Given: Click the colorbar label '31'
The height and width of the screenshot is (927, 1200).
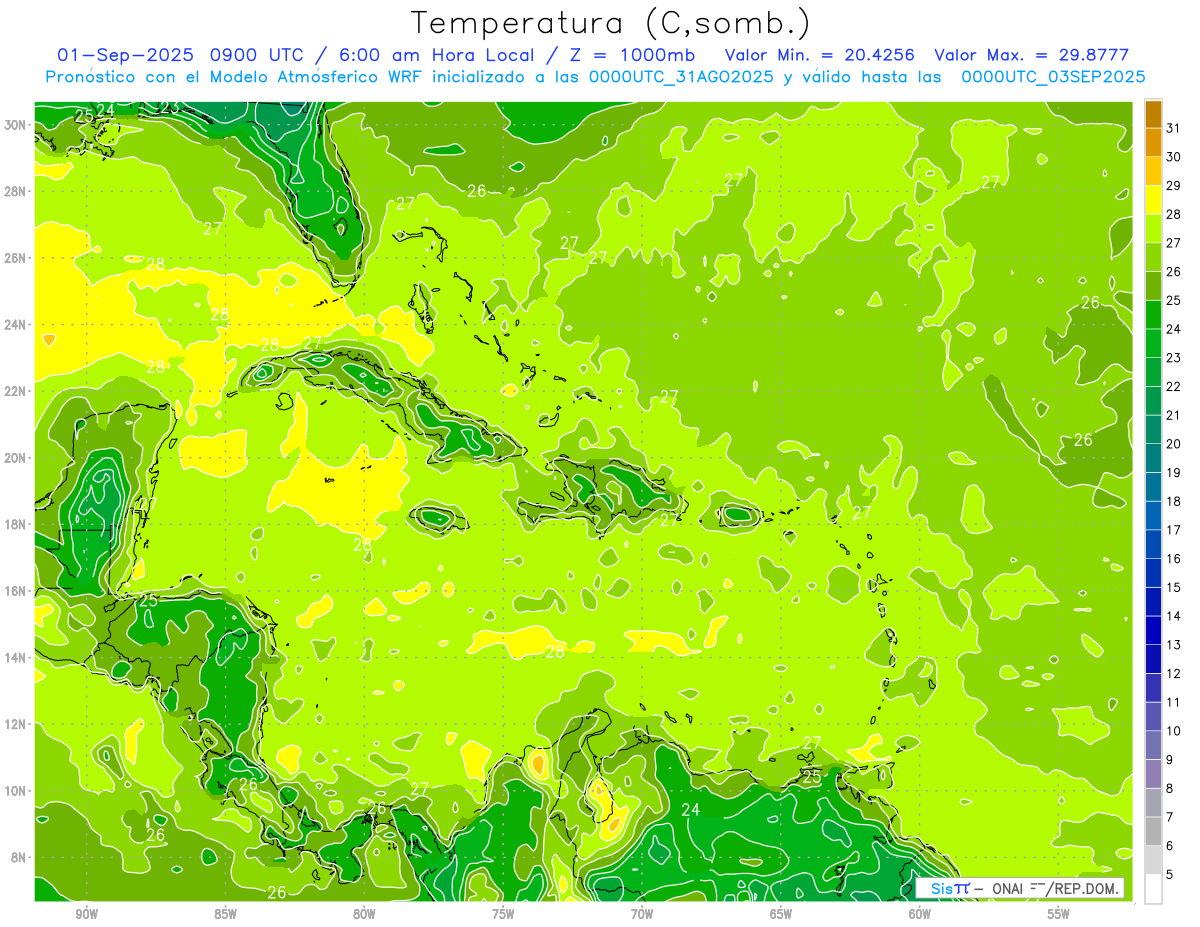Looking at the screenshot, I should tap(1174, 127).
